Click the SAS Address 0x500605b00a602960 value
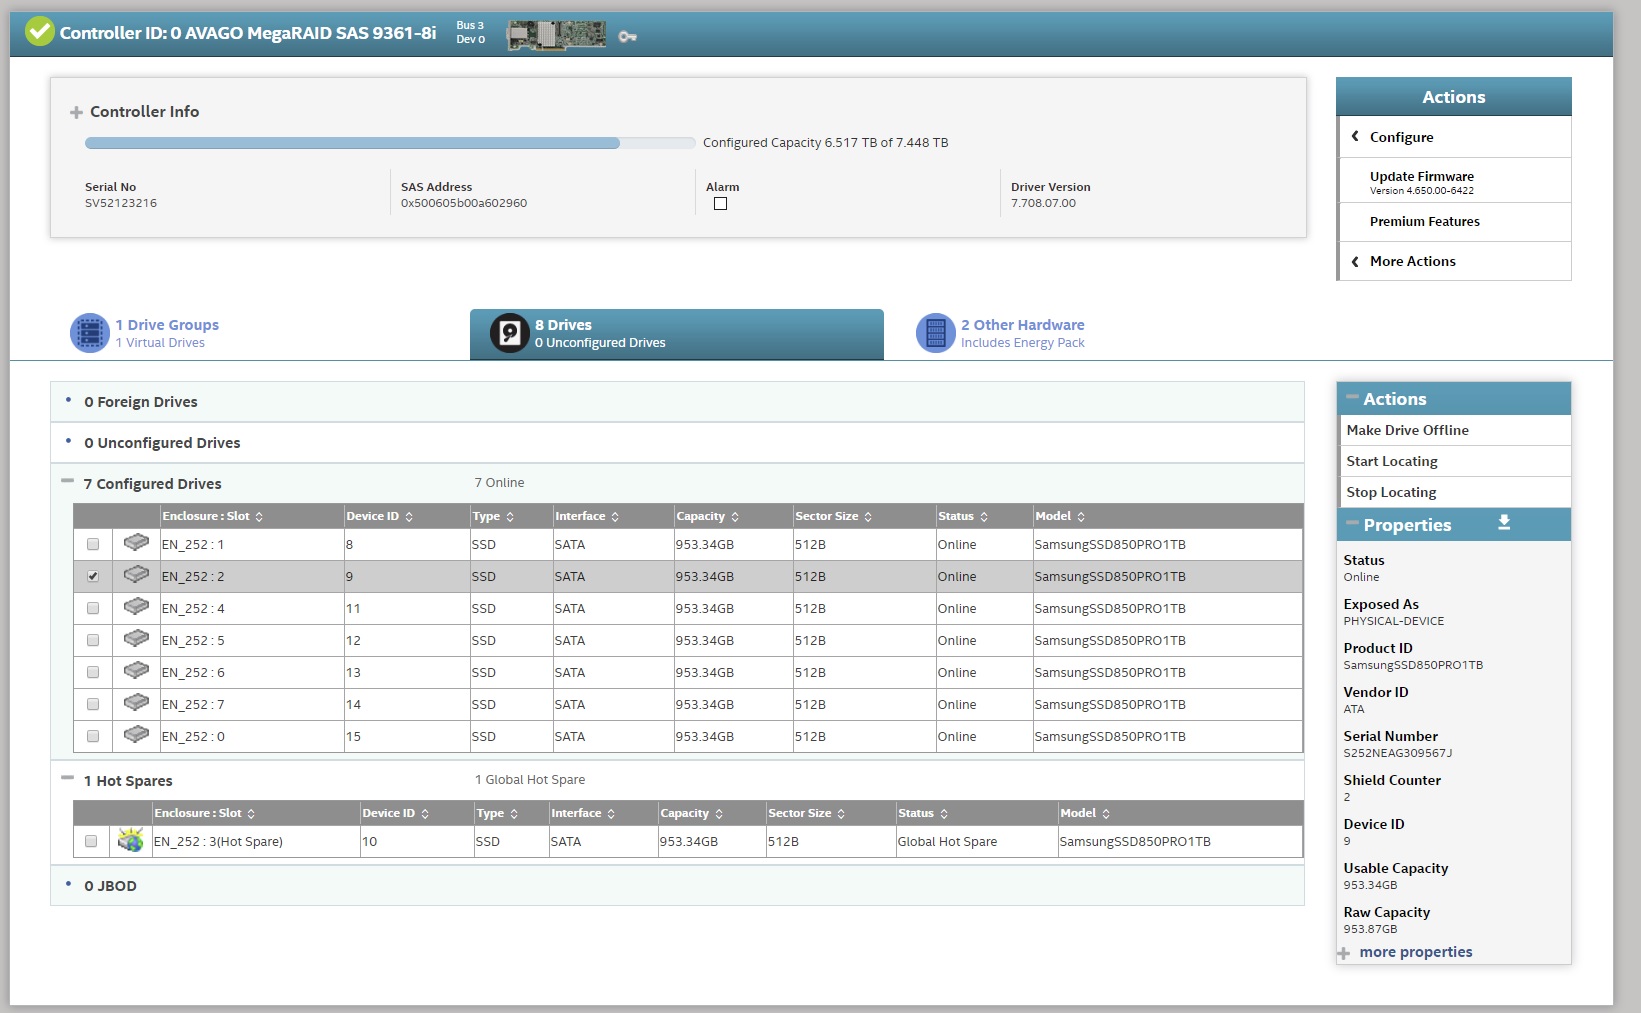The image size is (1641, 1013). pyautogui.click(x=464, y=203)
